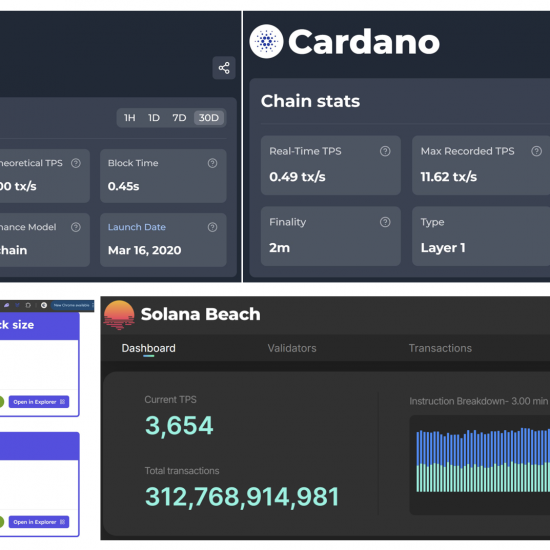Viewport: 550px width, 550px height.
Task: Open the Transactions tab in Solana Beach
Action: 440,348
